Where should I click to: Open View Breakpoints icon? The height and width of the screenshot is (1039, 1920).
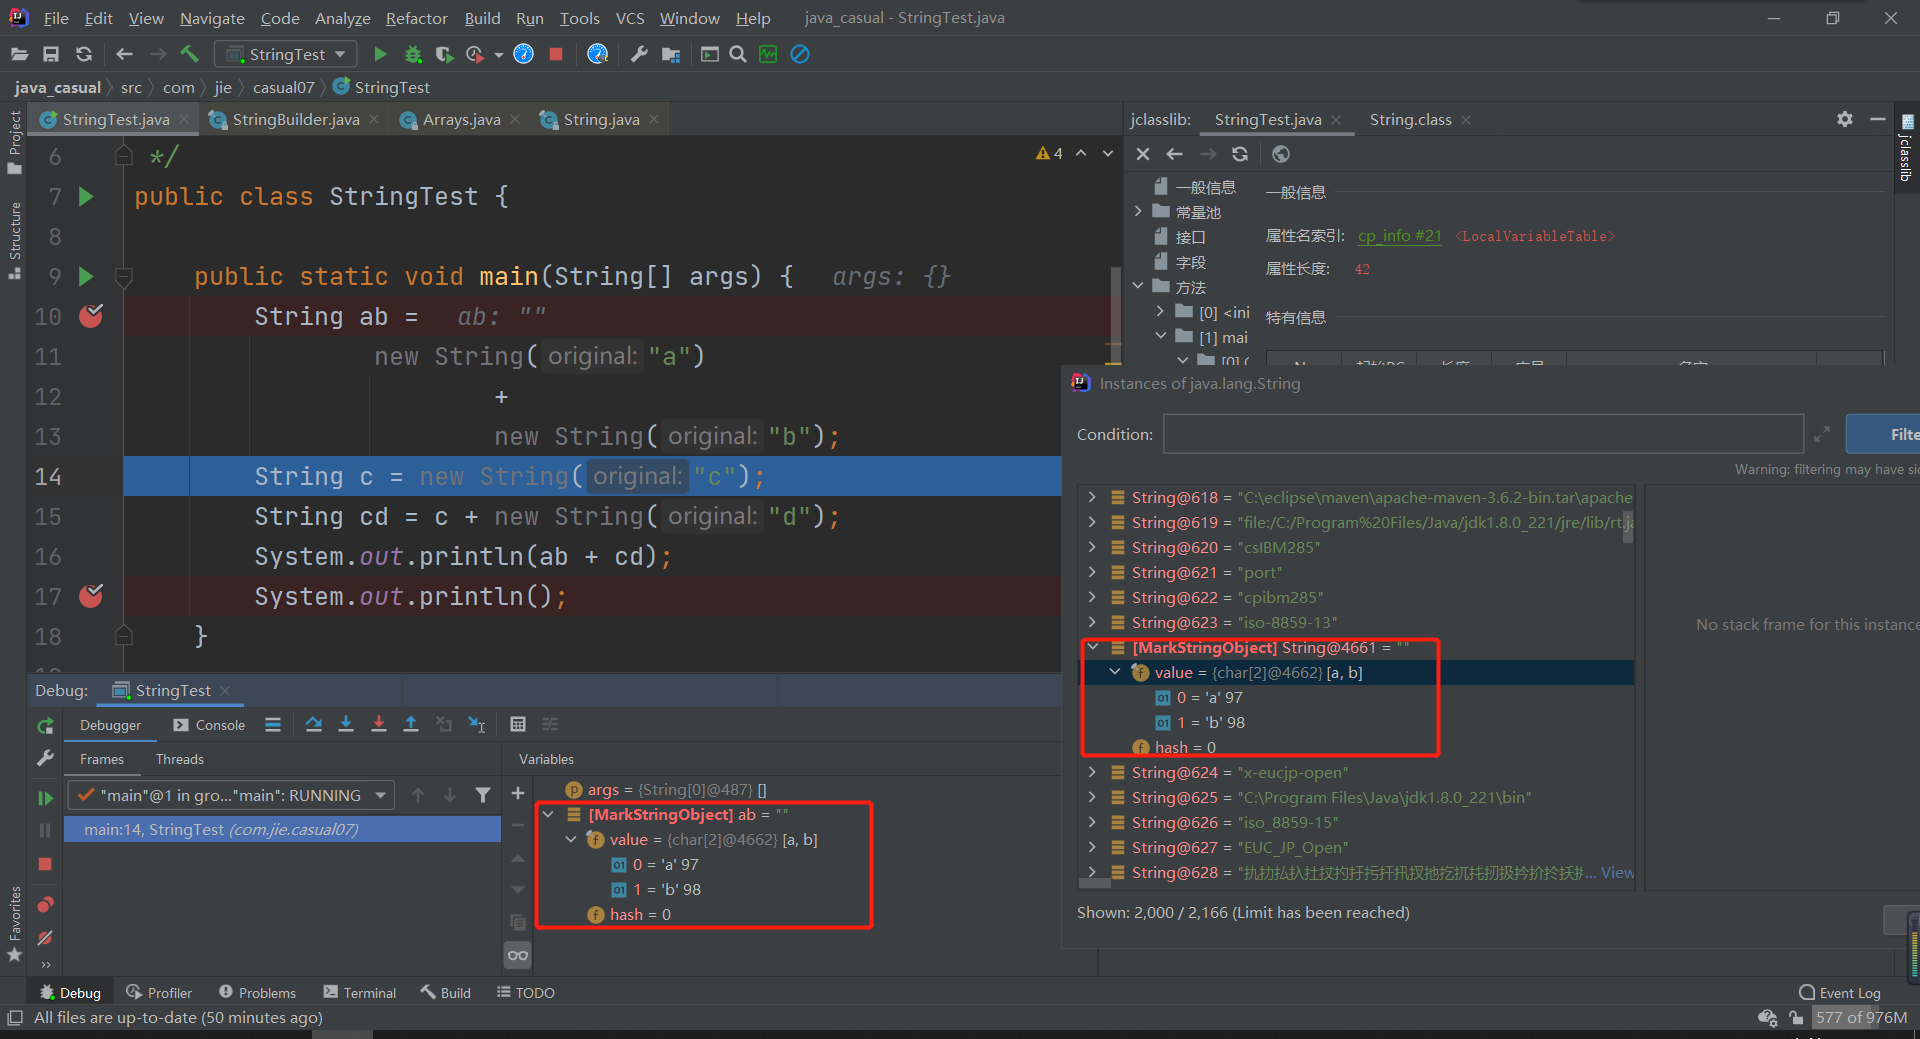point(45,905)
